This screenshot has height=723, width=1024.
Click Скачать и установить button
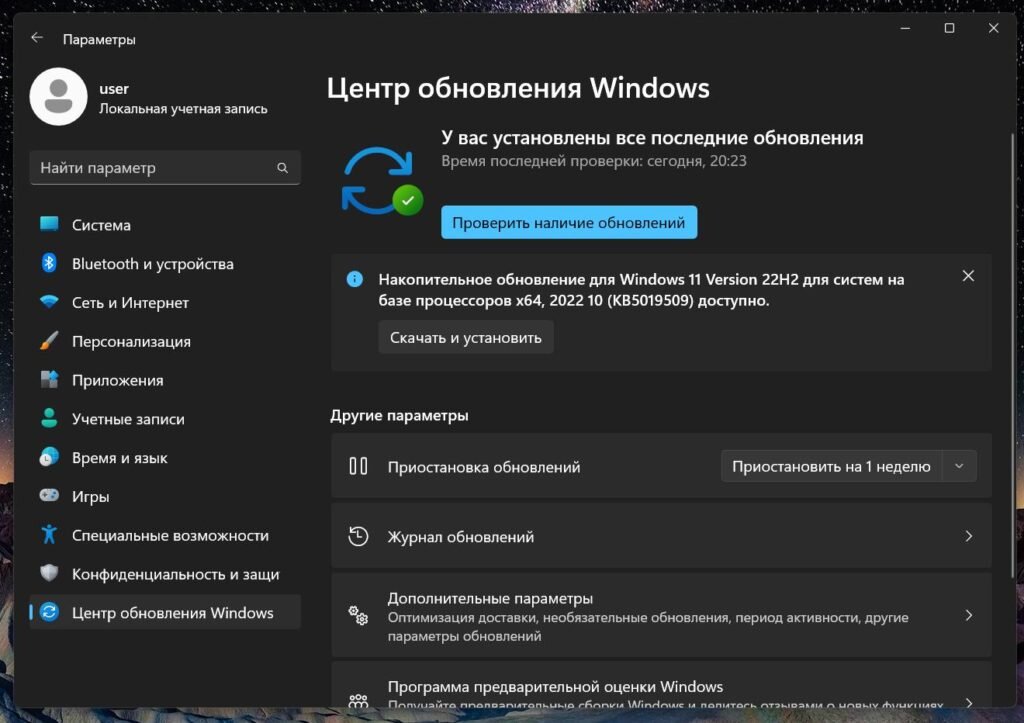pyautogui.click(x=466, y=338)
